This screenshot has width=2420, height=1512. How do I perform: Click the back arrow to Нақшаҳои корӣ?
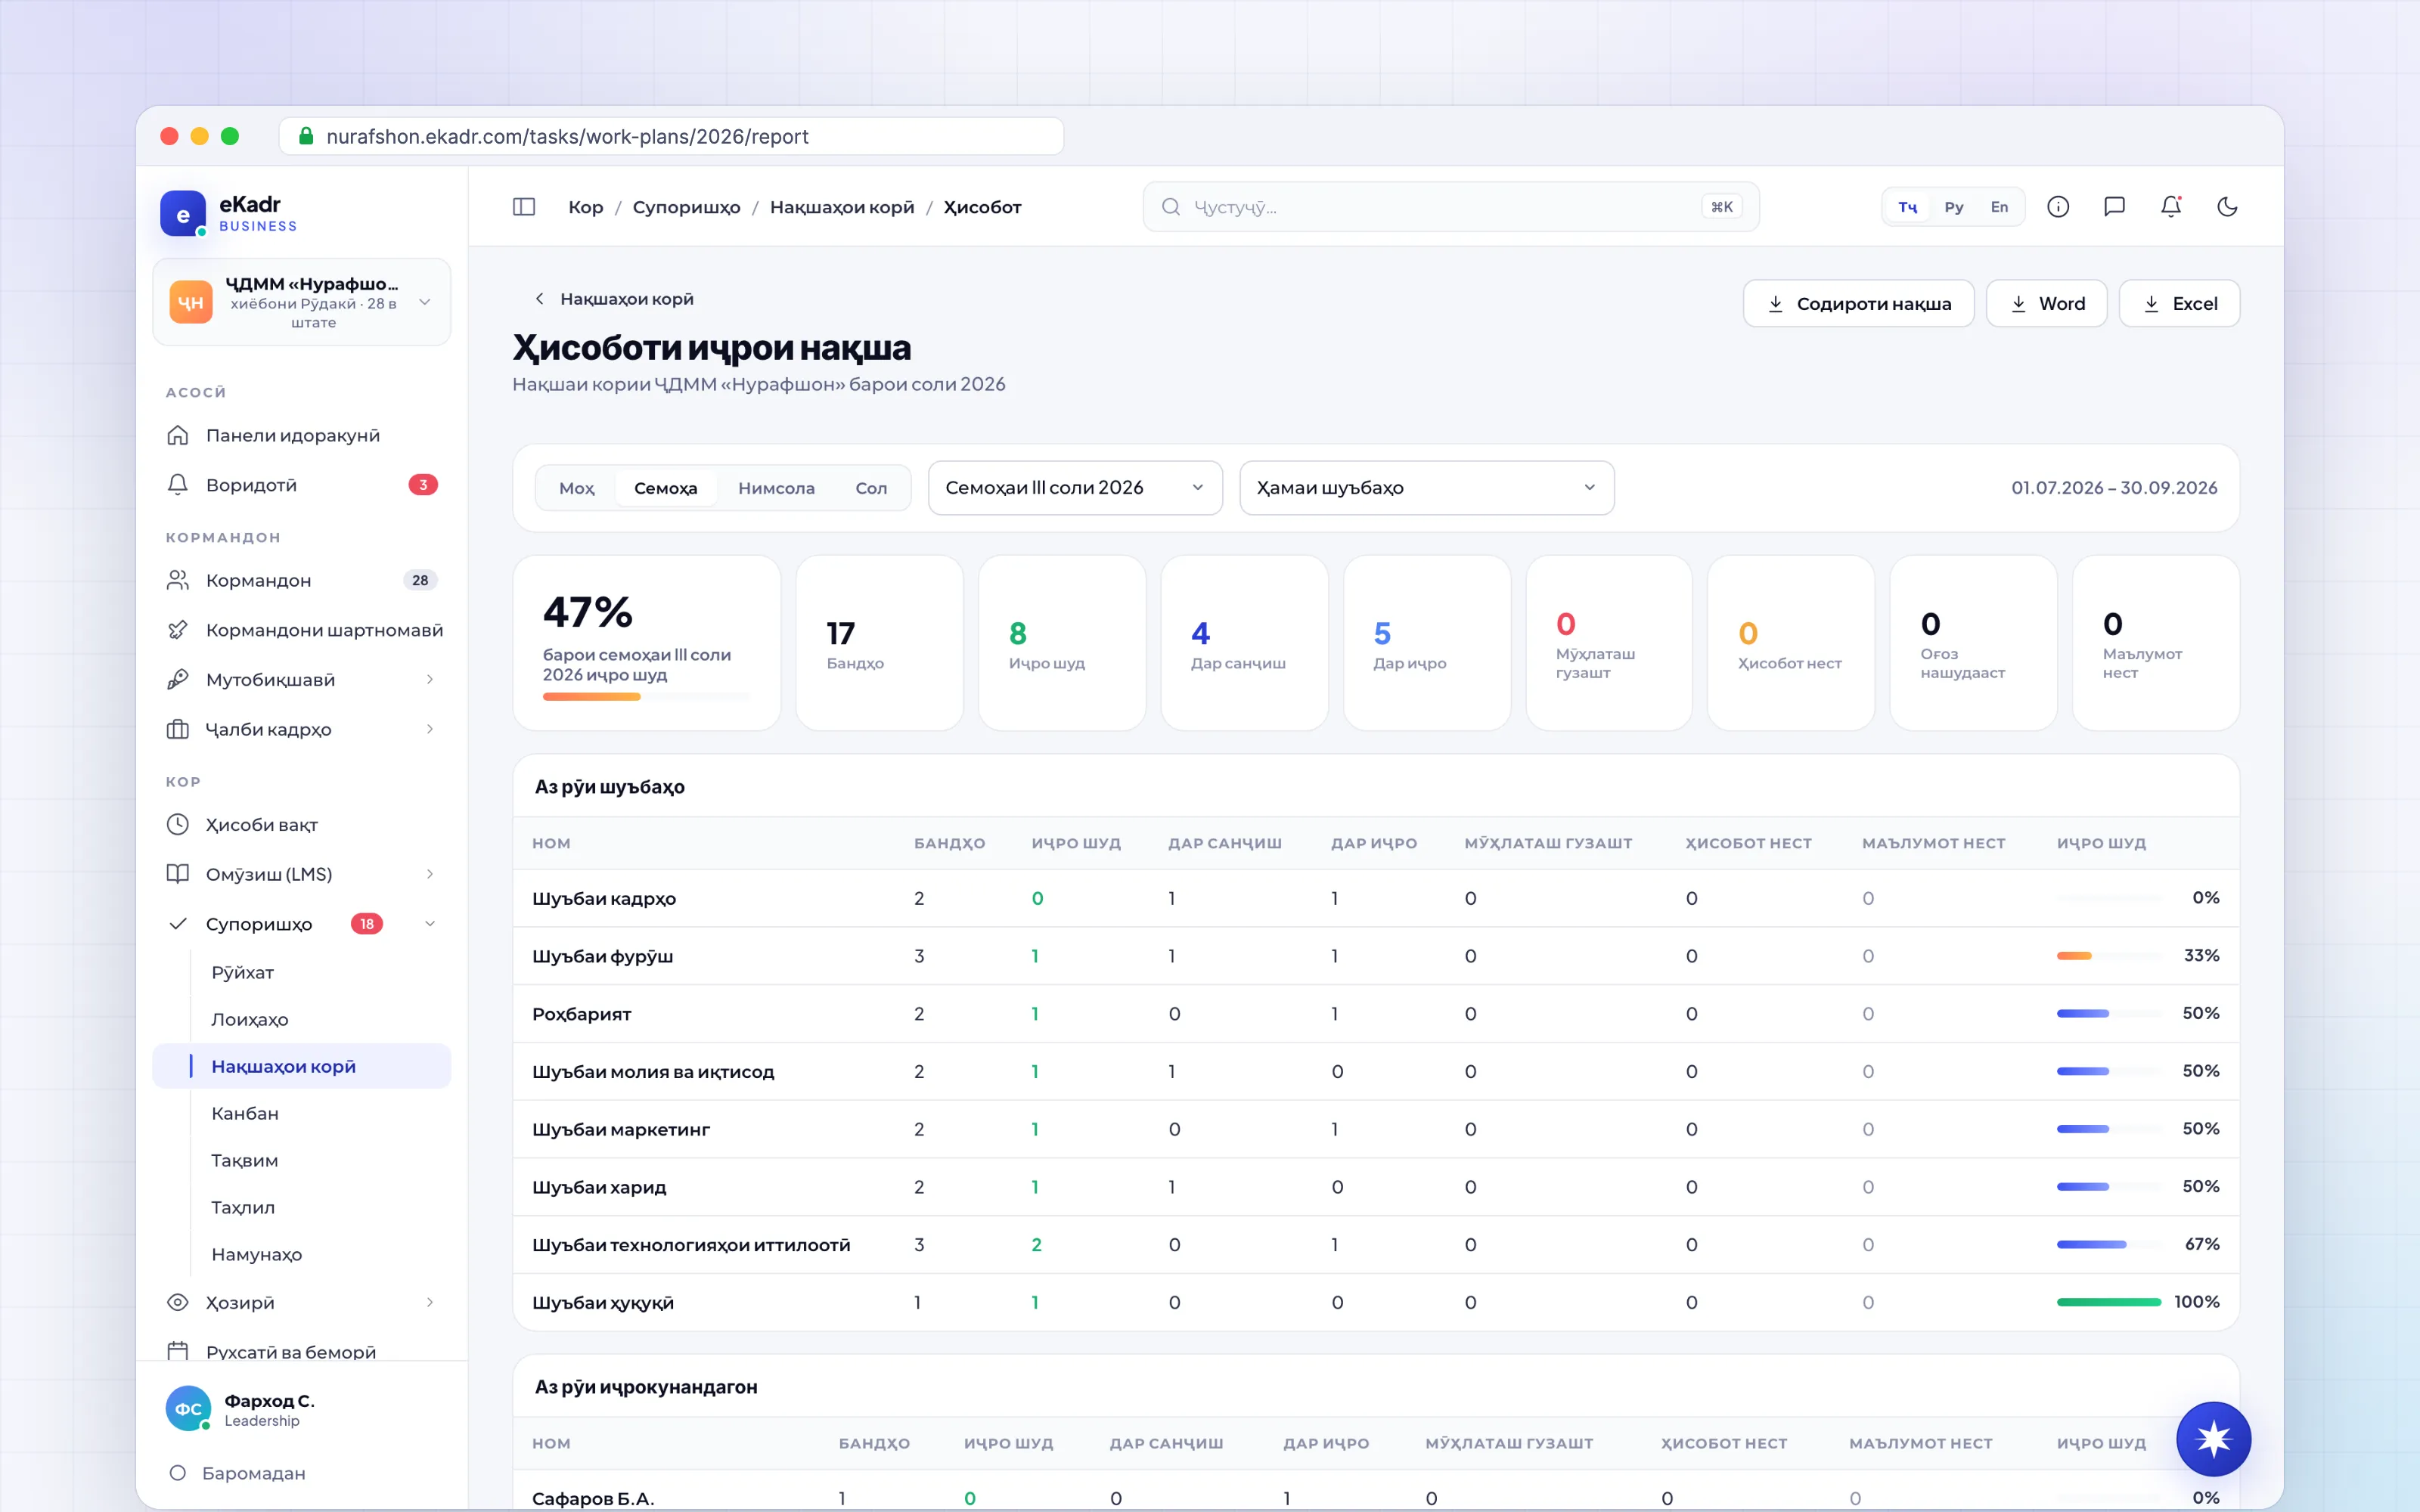[539, 299]
